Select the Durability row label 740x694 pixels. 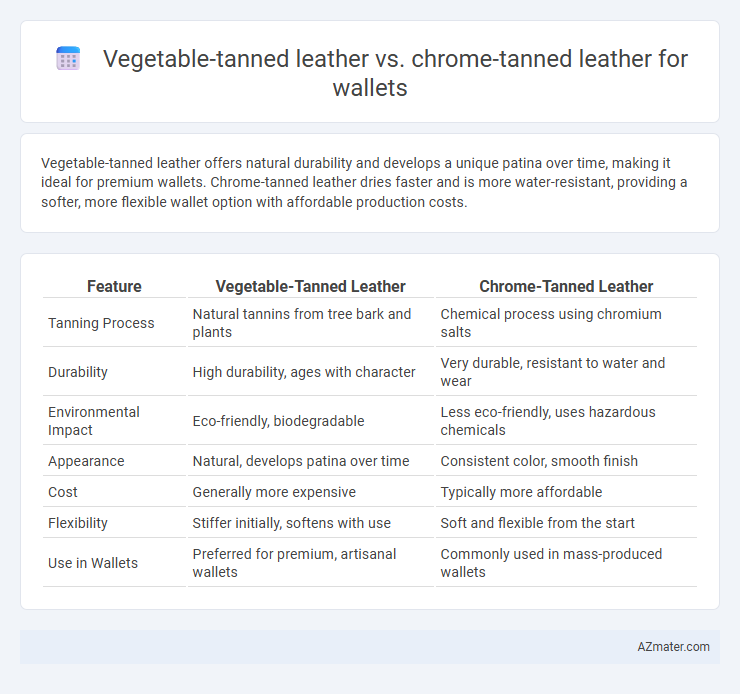tap(78, 372)
